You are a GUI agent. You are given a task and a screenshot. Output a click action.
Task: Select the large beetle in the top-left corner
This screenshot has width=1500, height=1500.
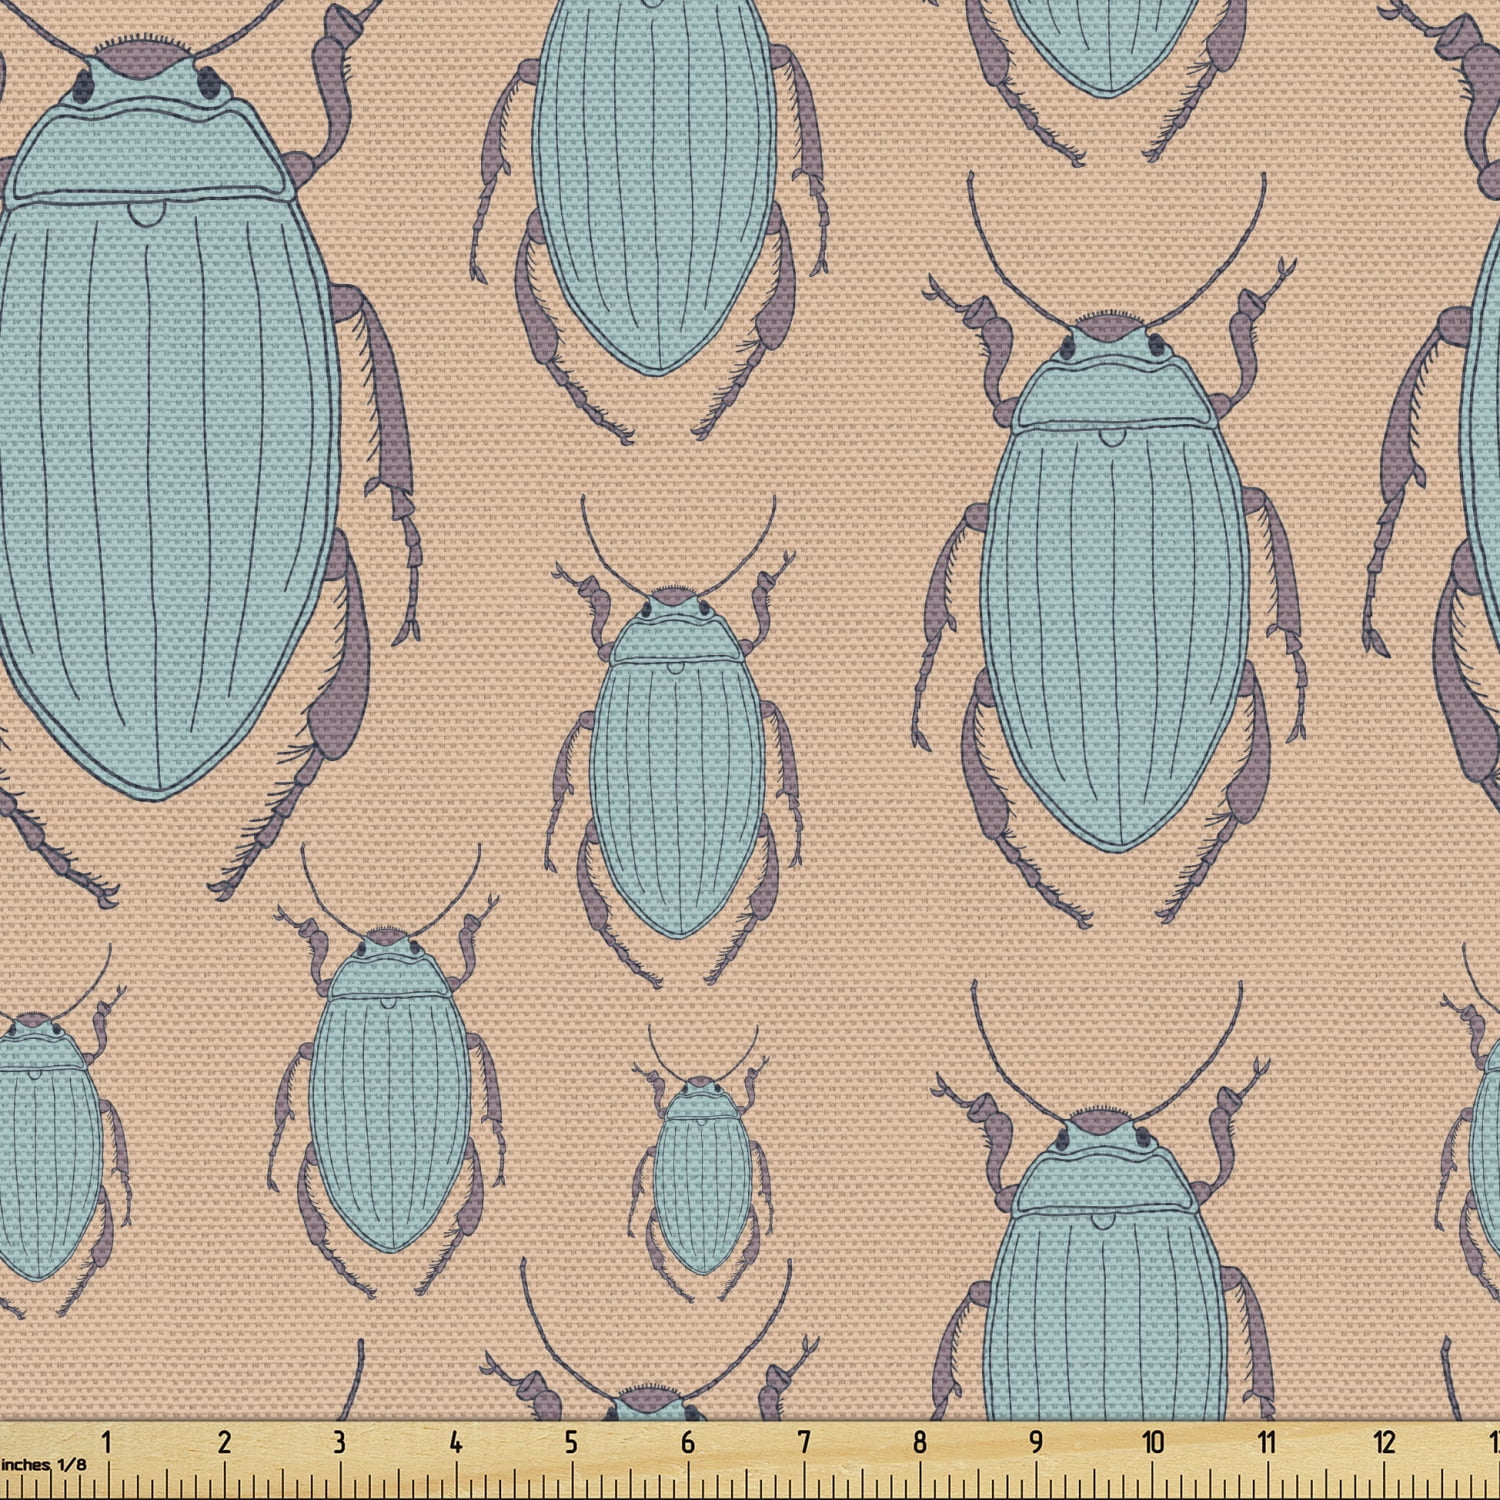150,400
